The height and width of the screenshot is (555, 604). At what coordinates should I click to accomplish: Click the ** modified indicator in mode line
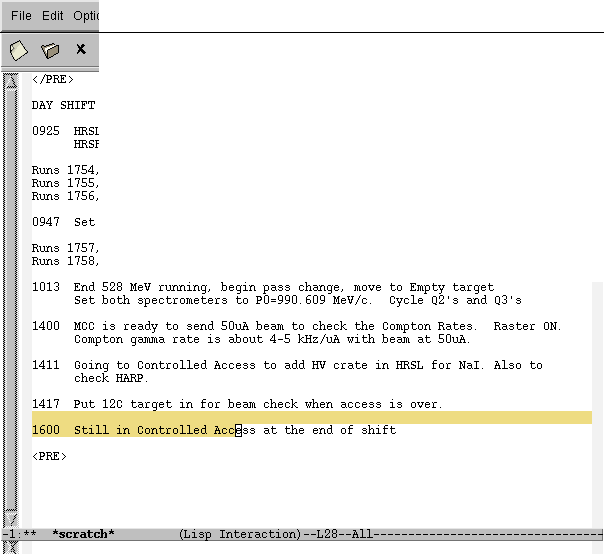coord(30,534)
